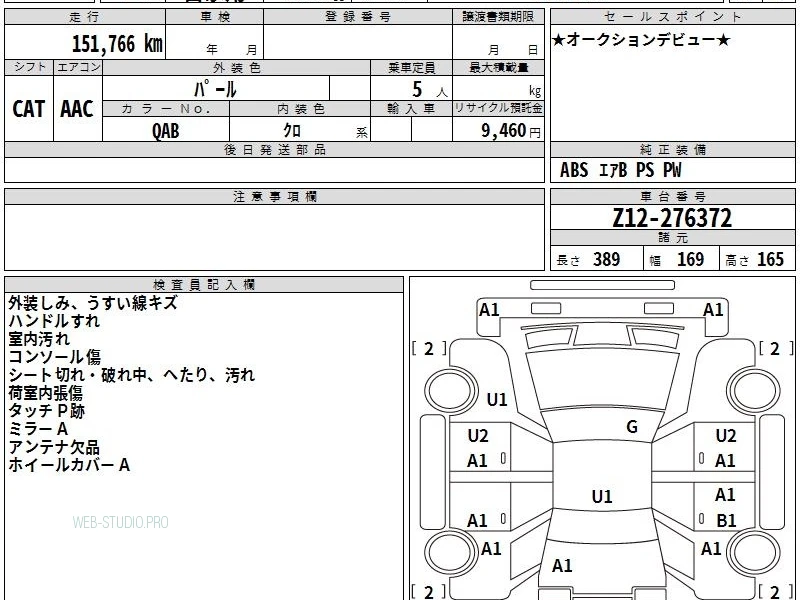Click the U2 mark on right front door
800x600 pixels.
pos(726,436)
